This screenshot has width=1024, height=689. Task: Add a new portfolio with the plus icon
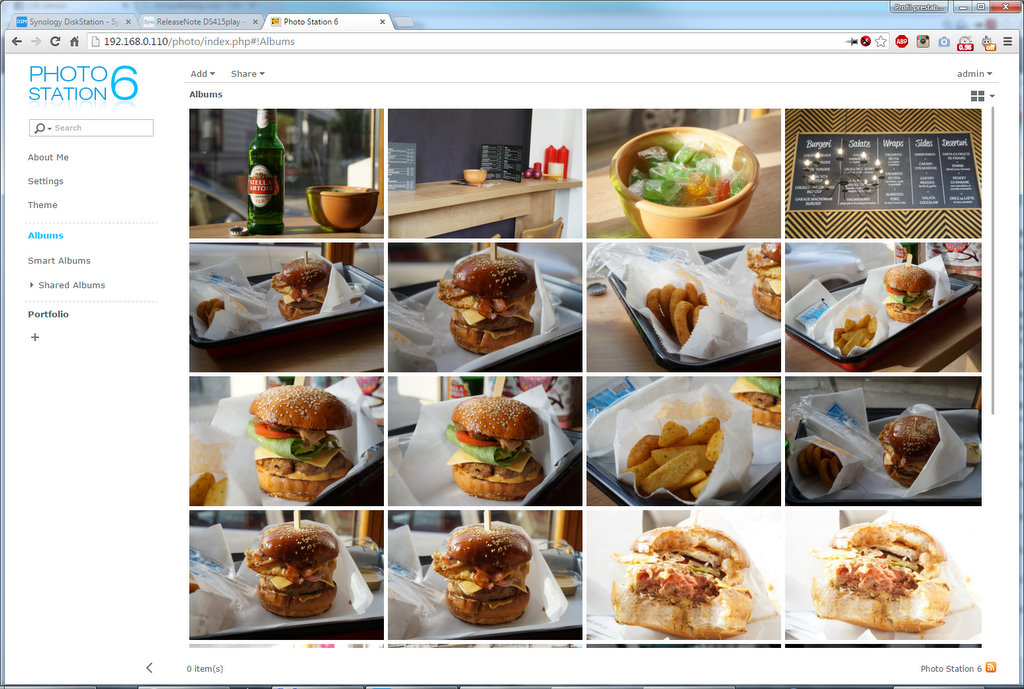point(35,337)
